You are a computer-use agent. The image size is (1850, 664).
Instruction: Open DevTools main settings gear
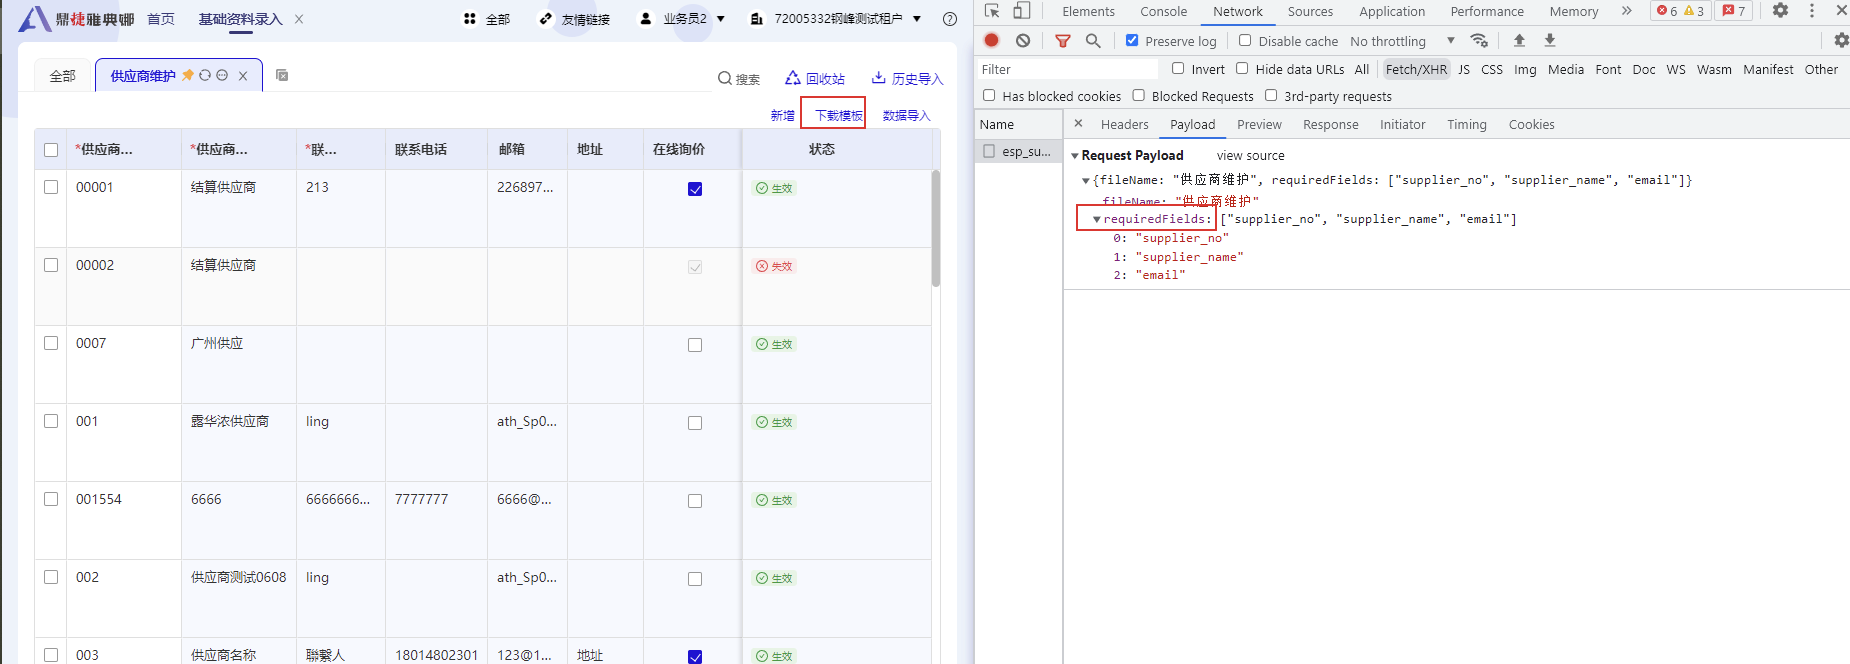(x=1781, y=10)
